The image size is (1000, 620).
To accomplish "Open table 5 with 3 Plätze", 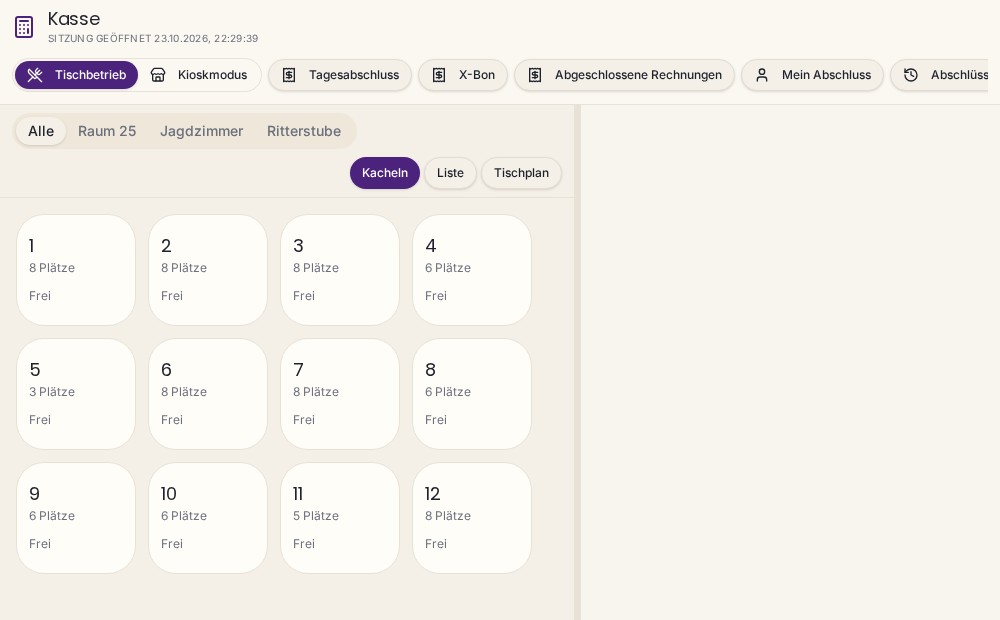I will click(76, 394).
